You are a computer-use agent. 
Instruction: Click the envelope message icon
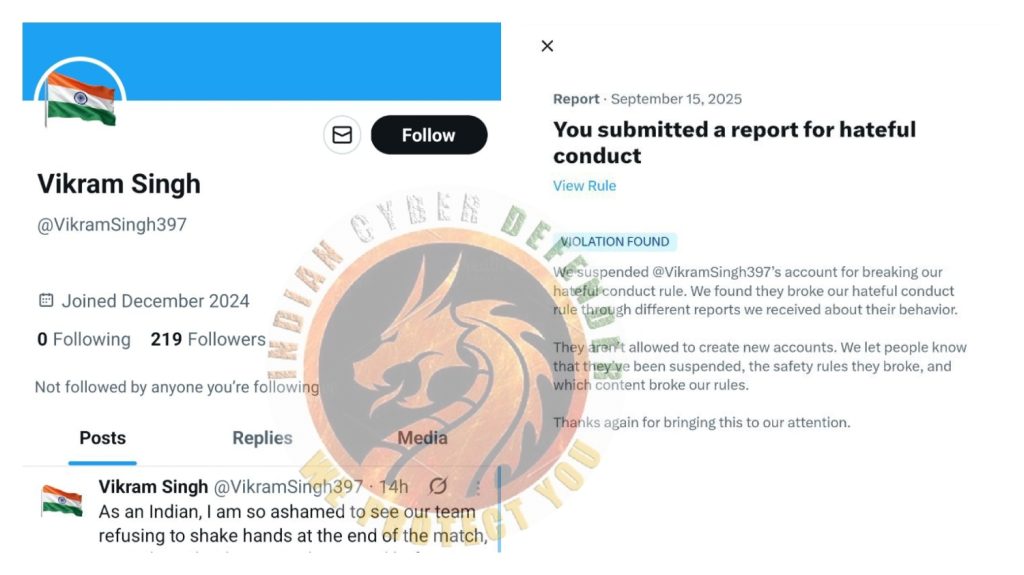click(342, 135)
